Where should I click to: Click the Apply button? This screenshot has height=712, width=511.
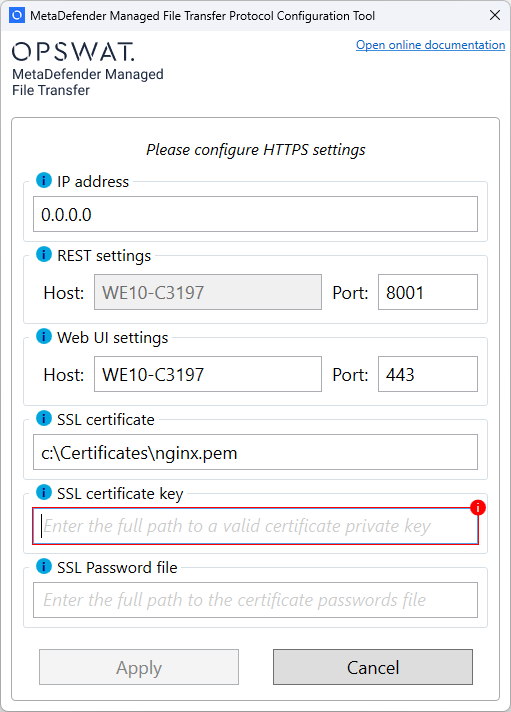pyautogui.click(x=139, y=667)
